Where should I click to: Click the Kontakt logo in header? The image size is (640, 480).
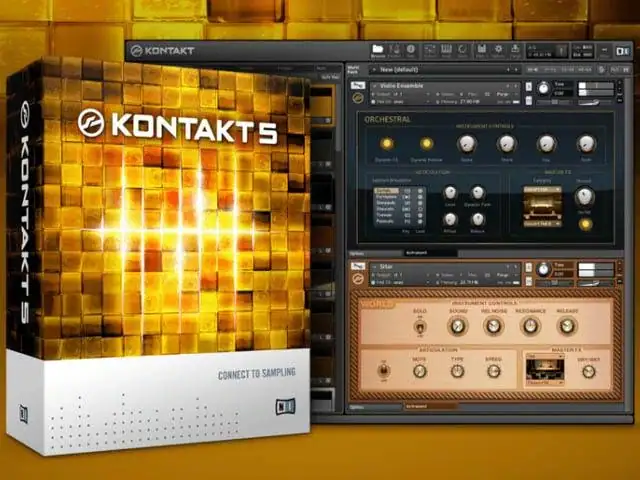tap(162, 51)
